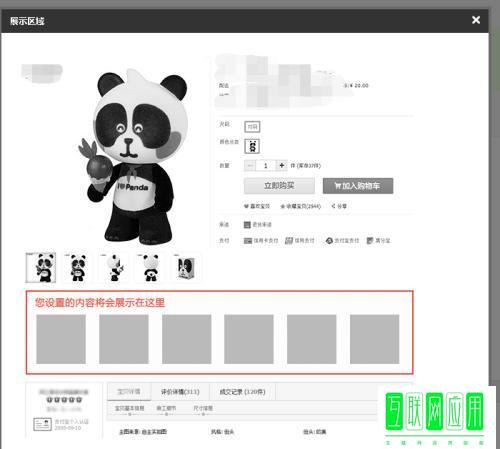Select the boxed panda thumbnail image
Screen dimensions: 500x449
pos(186,268)
